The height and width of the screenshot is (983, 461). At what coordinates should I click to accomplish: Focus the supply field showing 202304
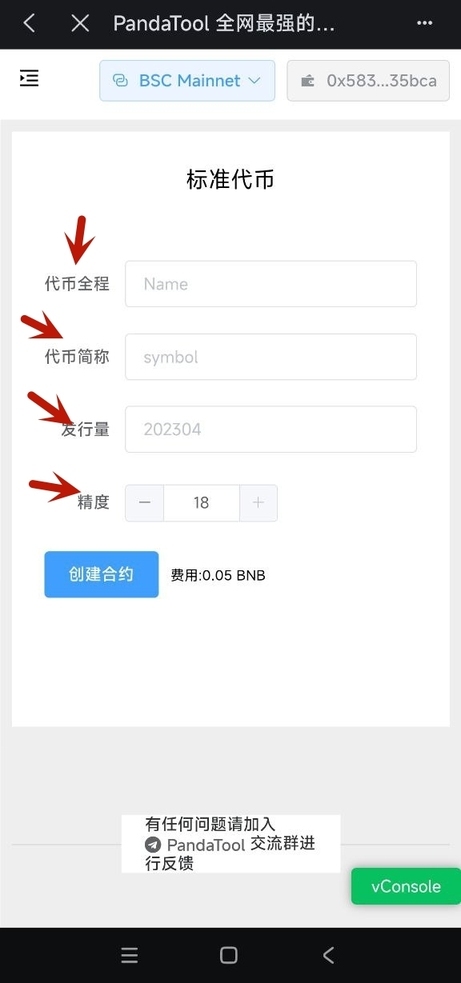[x=271, y=429]
